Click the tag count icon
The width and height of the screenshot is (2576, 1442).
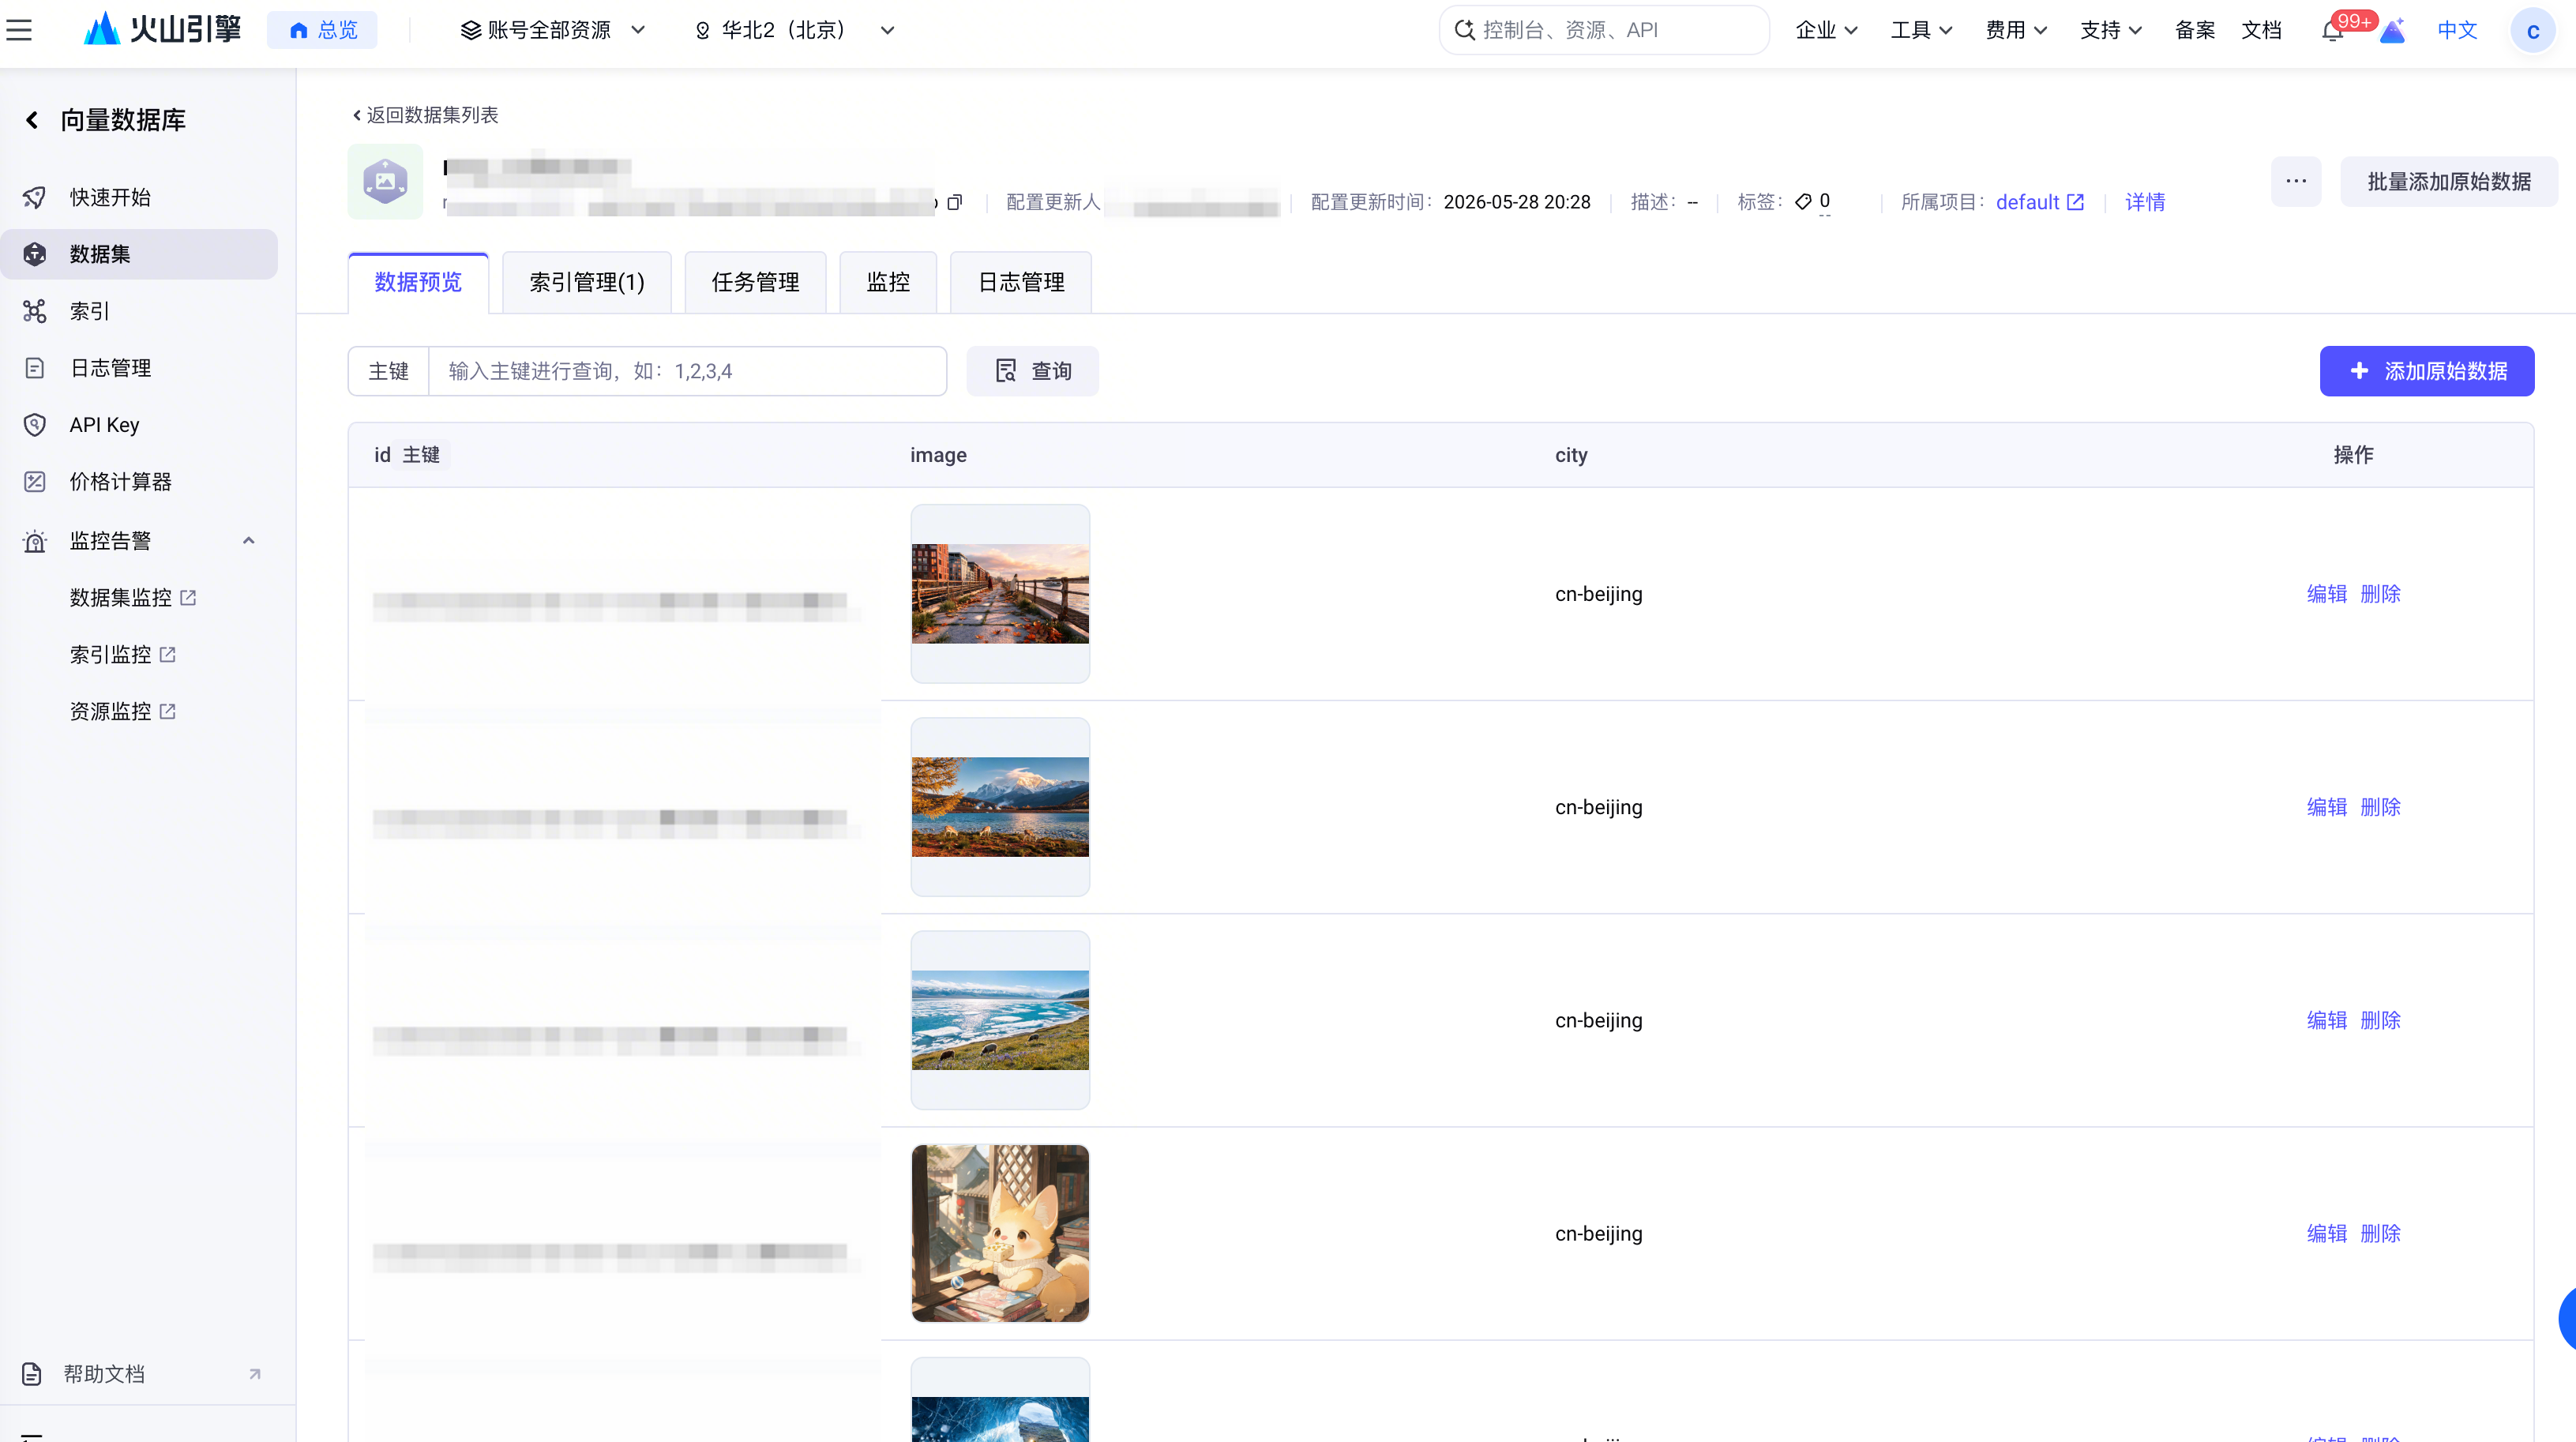point(1803,202)
